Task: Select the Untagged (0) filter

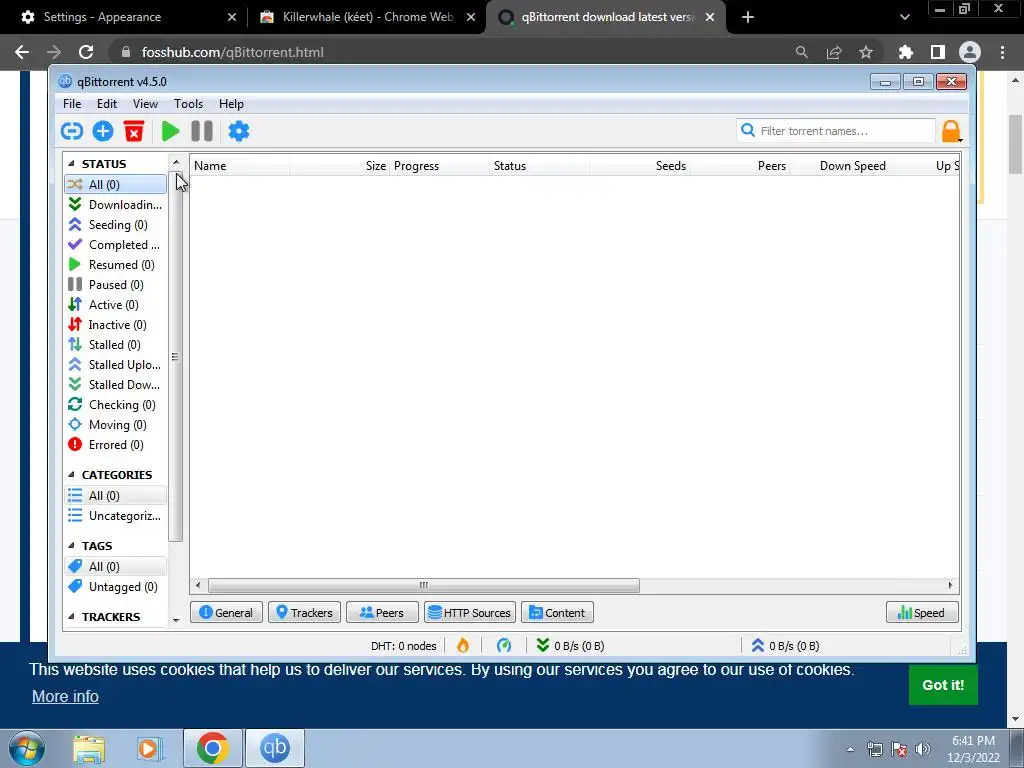Action: (x=116, y=586)
